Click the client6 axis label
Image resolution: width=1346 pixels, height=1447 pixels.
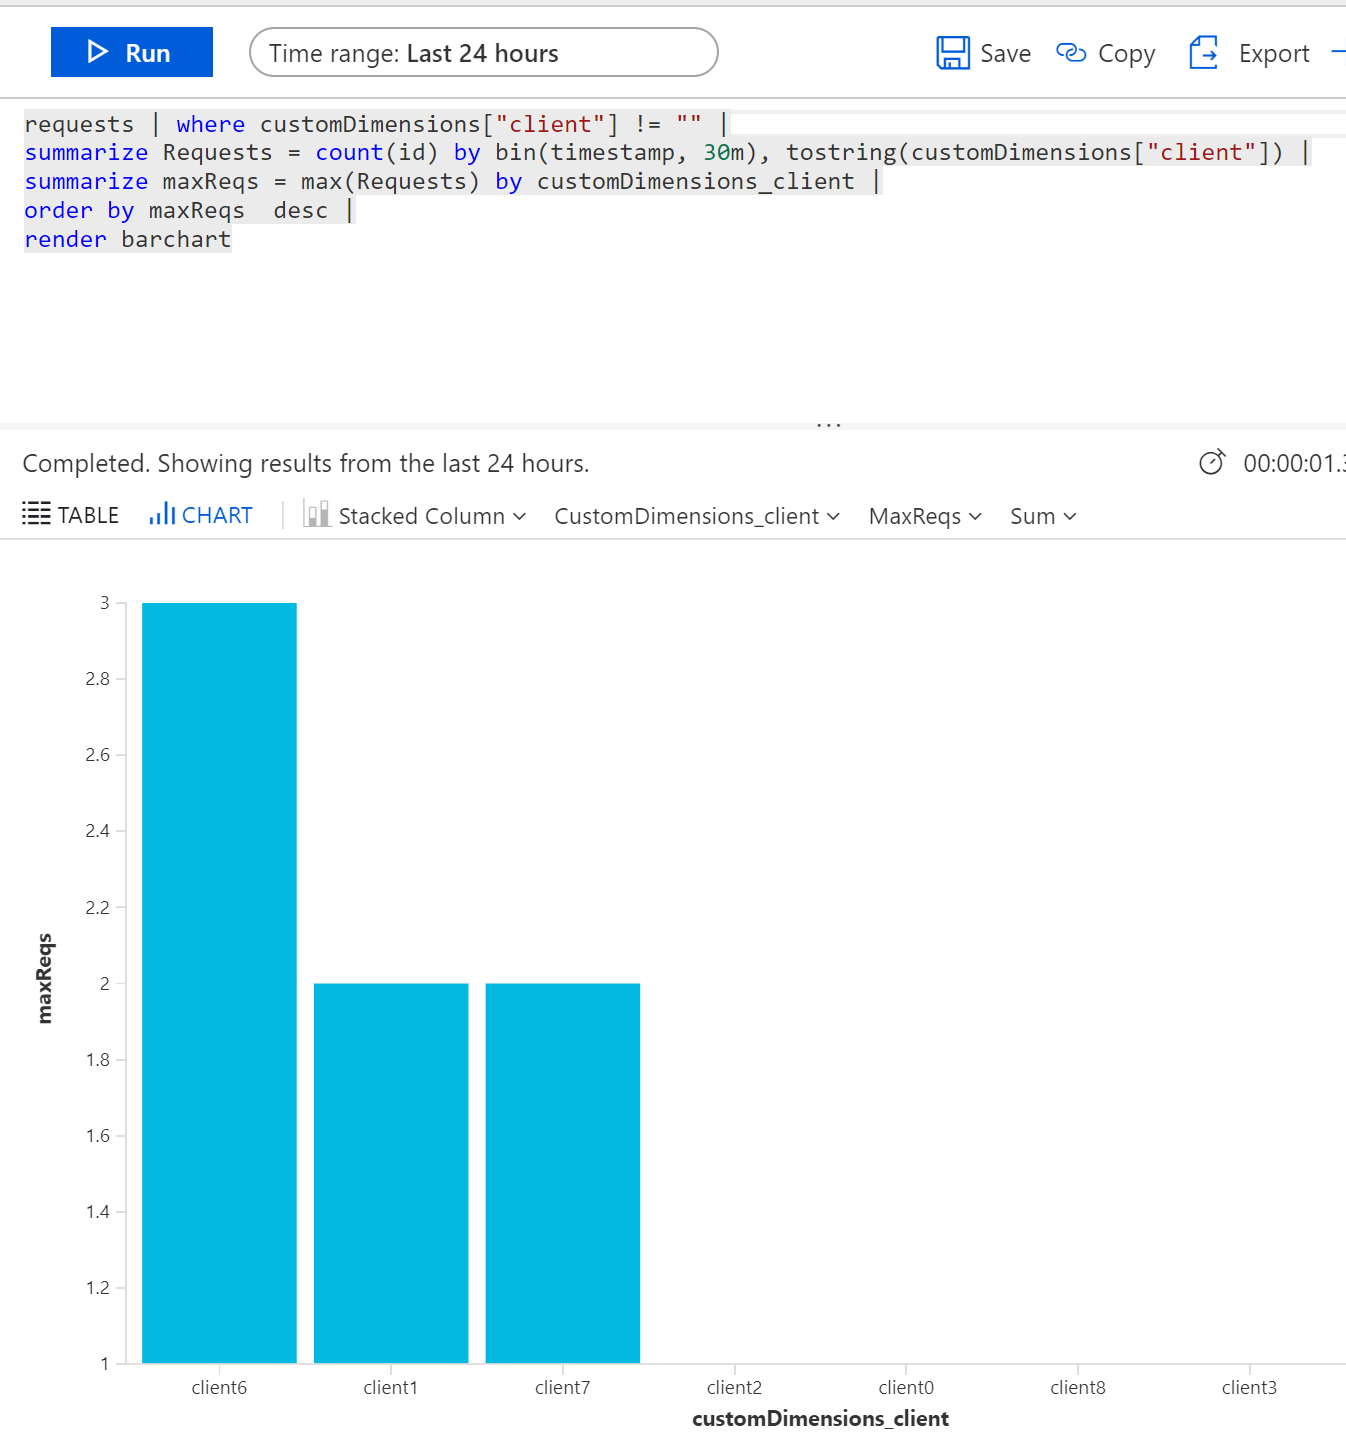point(219,1387)
